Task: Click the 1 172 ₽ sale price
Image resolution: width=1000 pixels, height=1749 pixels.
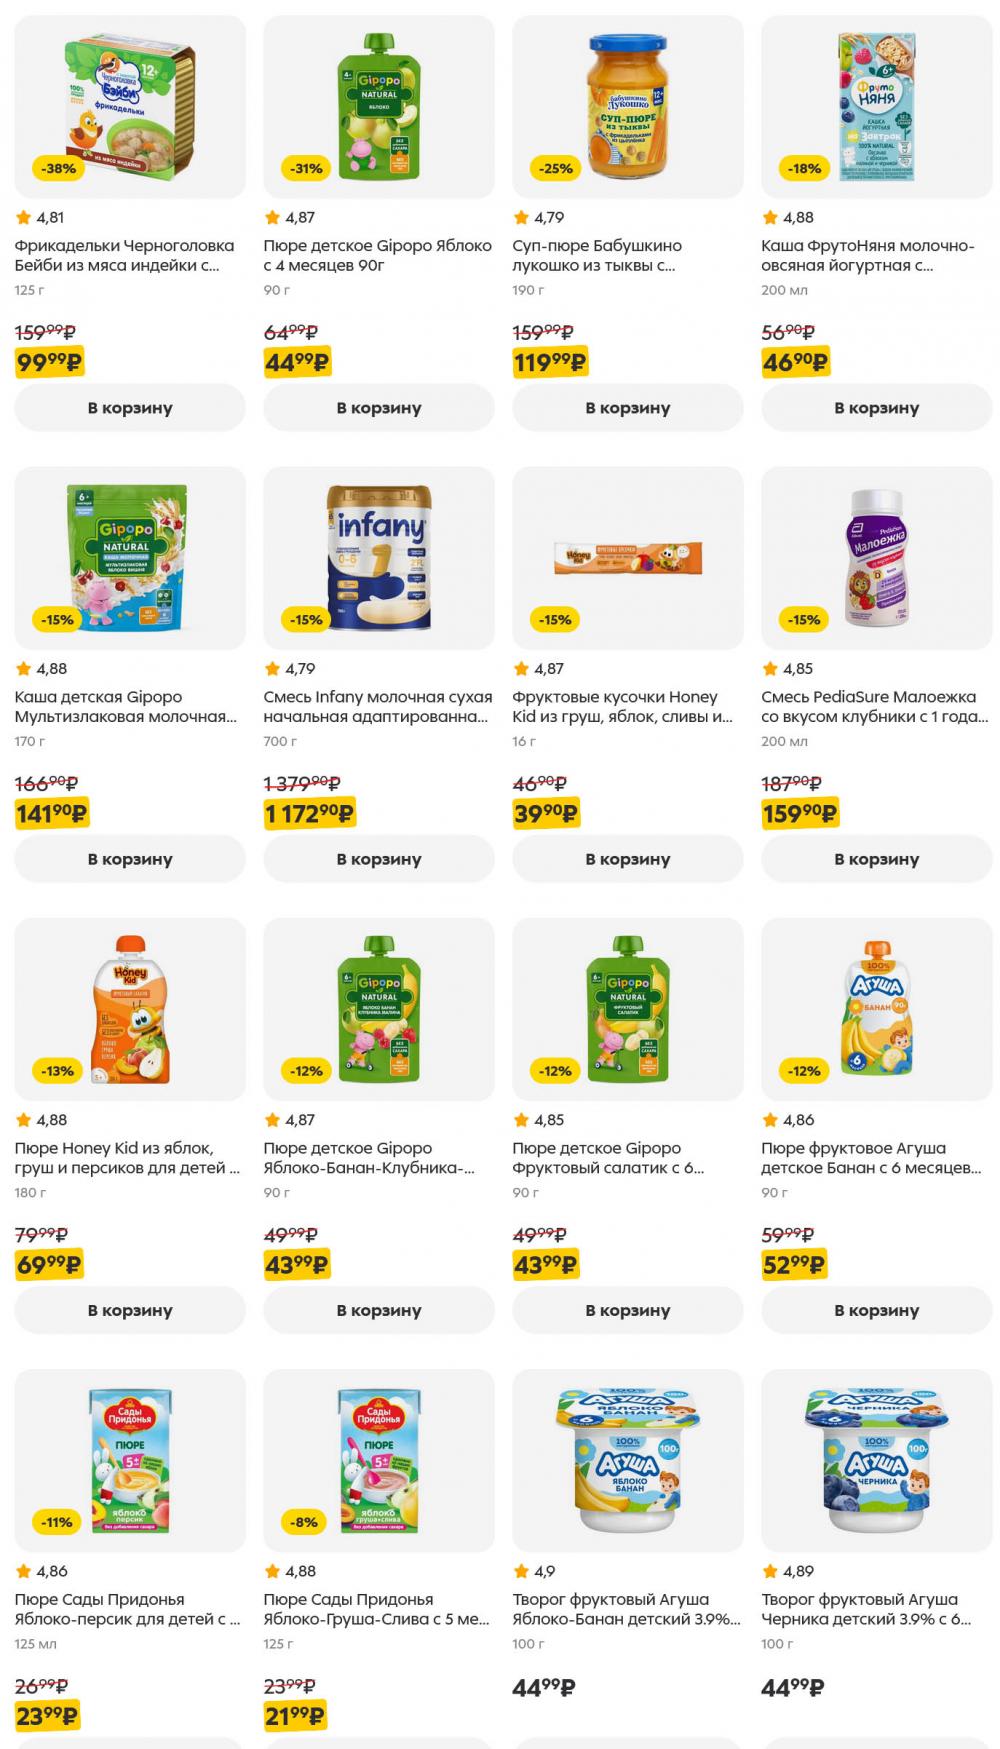Action: pos(309,814)
